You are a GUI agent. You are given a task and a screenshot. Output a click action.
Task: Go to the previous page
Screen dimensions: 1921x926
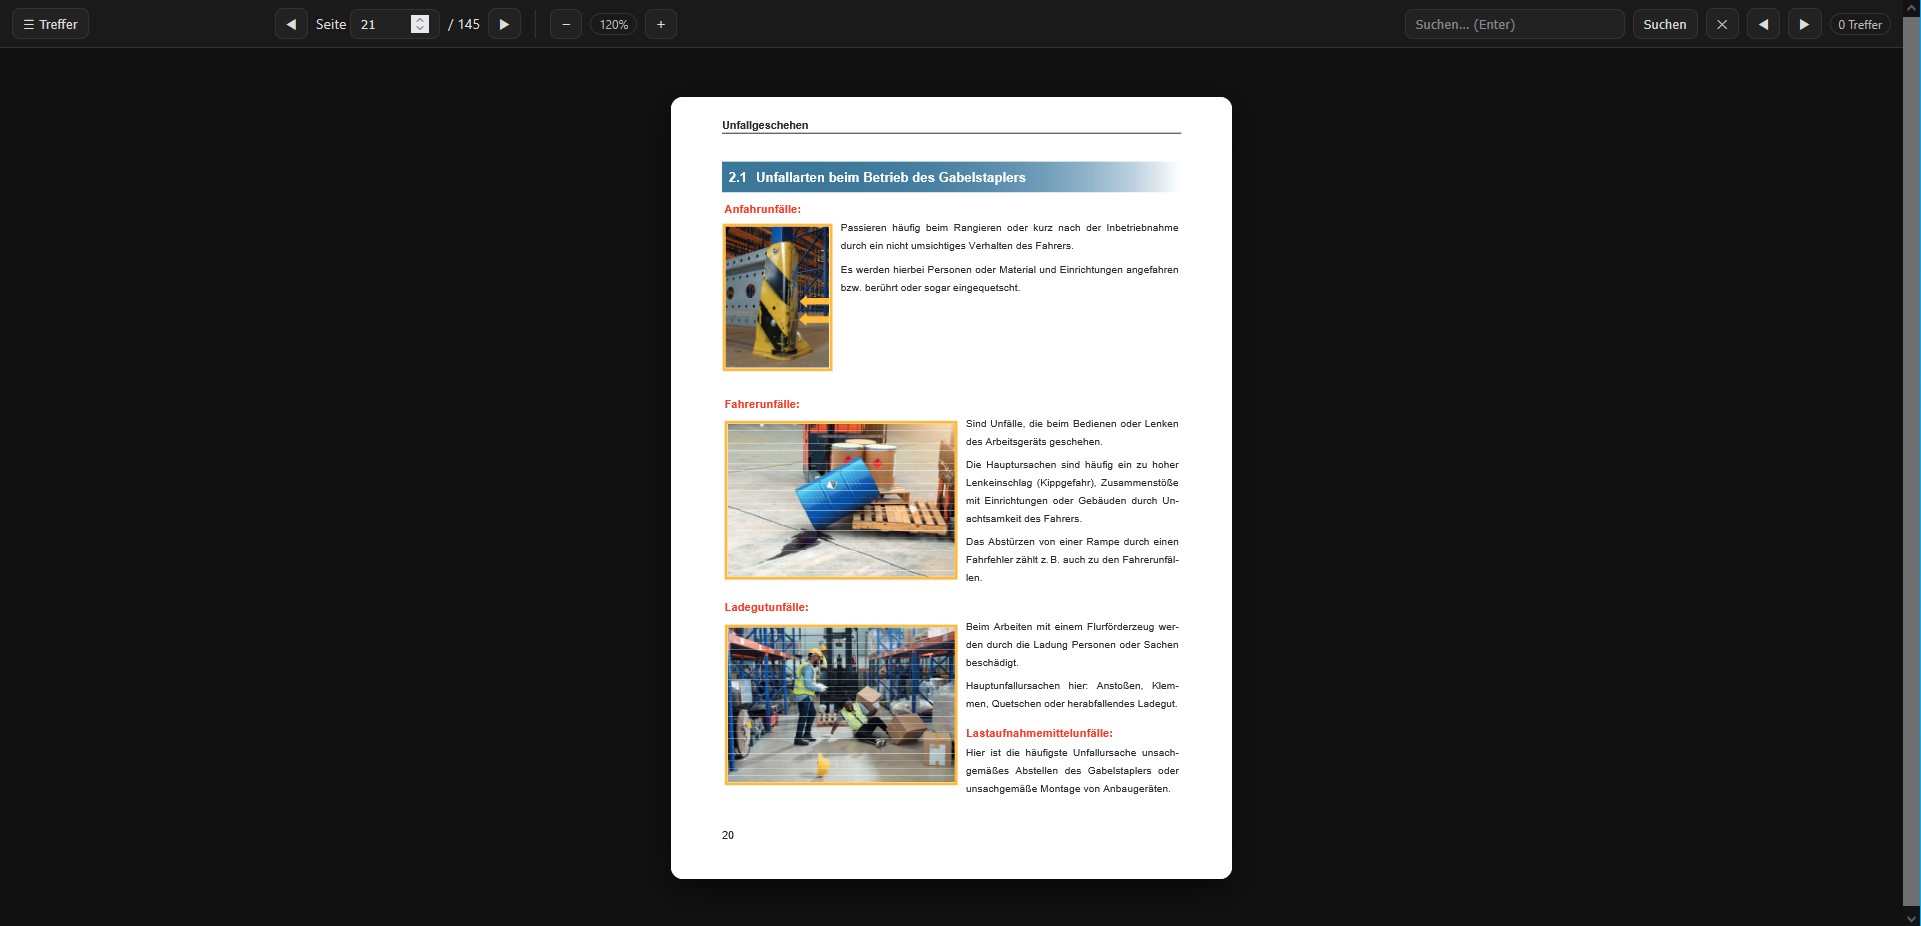[291, 24]
